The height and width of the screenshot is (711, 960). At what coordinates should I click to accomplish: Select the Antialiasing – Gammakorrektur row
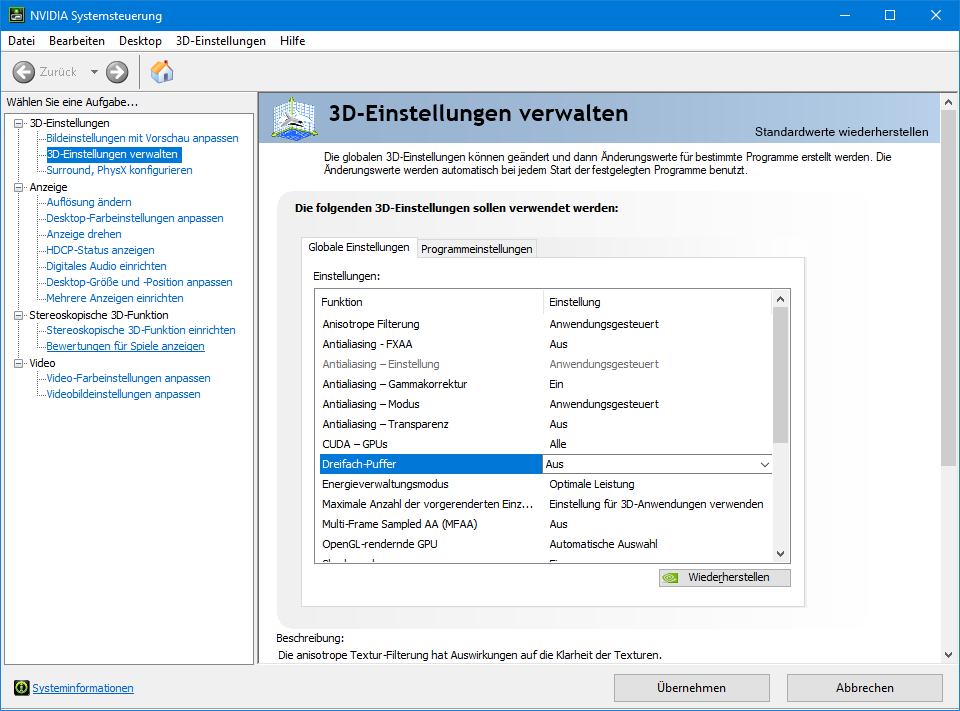(546, 384)
